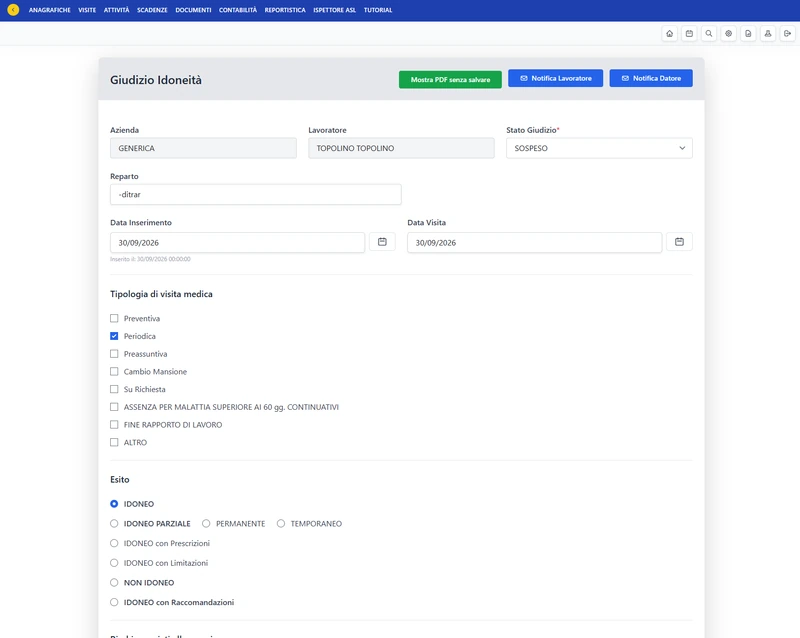
Task: Check the Preventiva checkbox
Action: (x=114, y=318)
